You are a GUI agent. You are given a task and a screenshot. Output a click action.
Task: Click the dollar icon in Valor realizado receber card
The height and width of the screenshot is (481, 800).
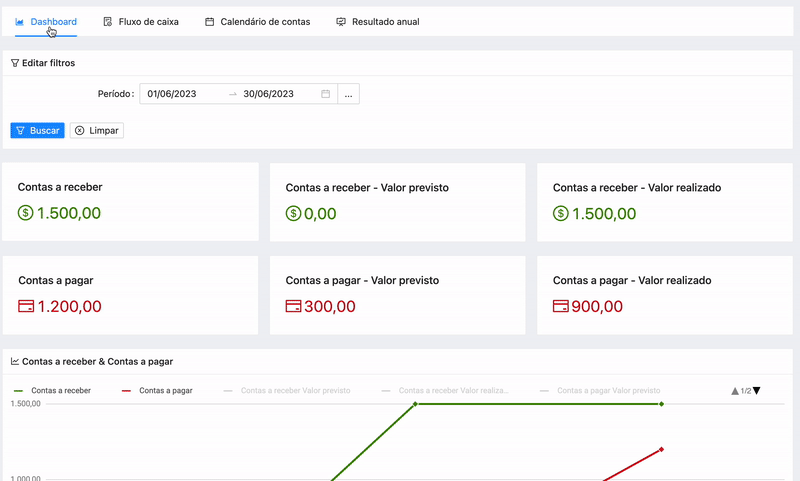561,213
